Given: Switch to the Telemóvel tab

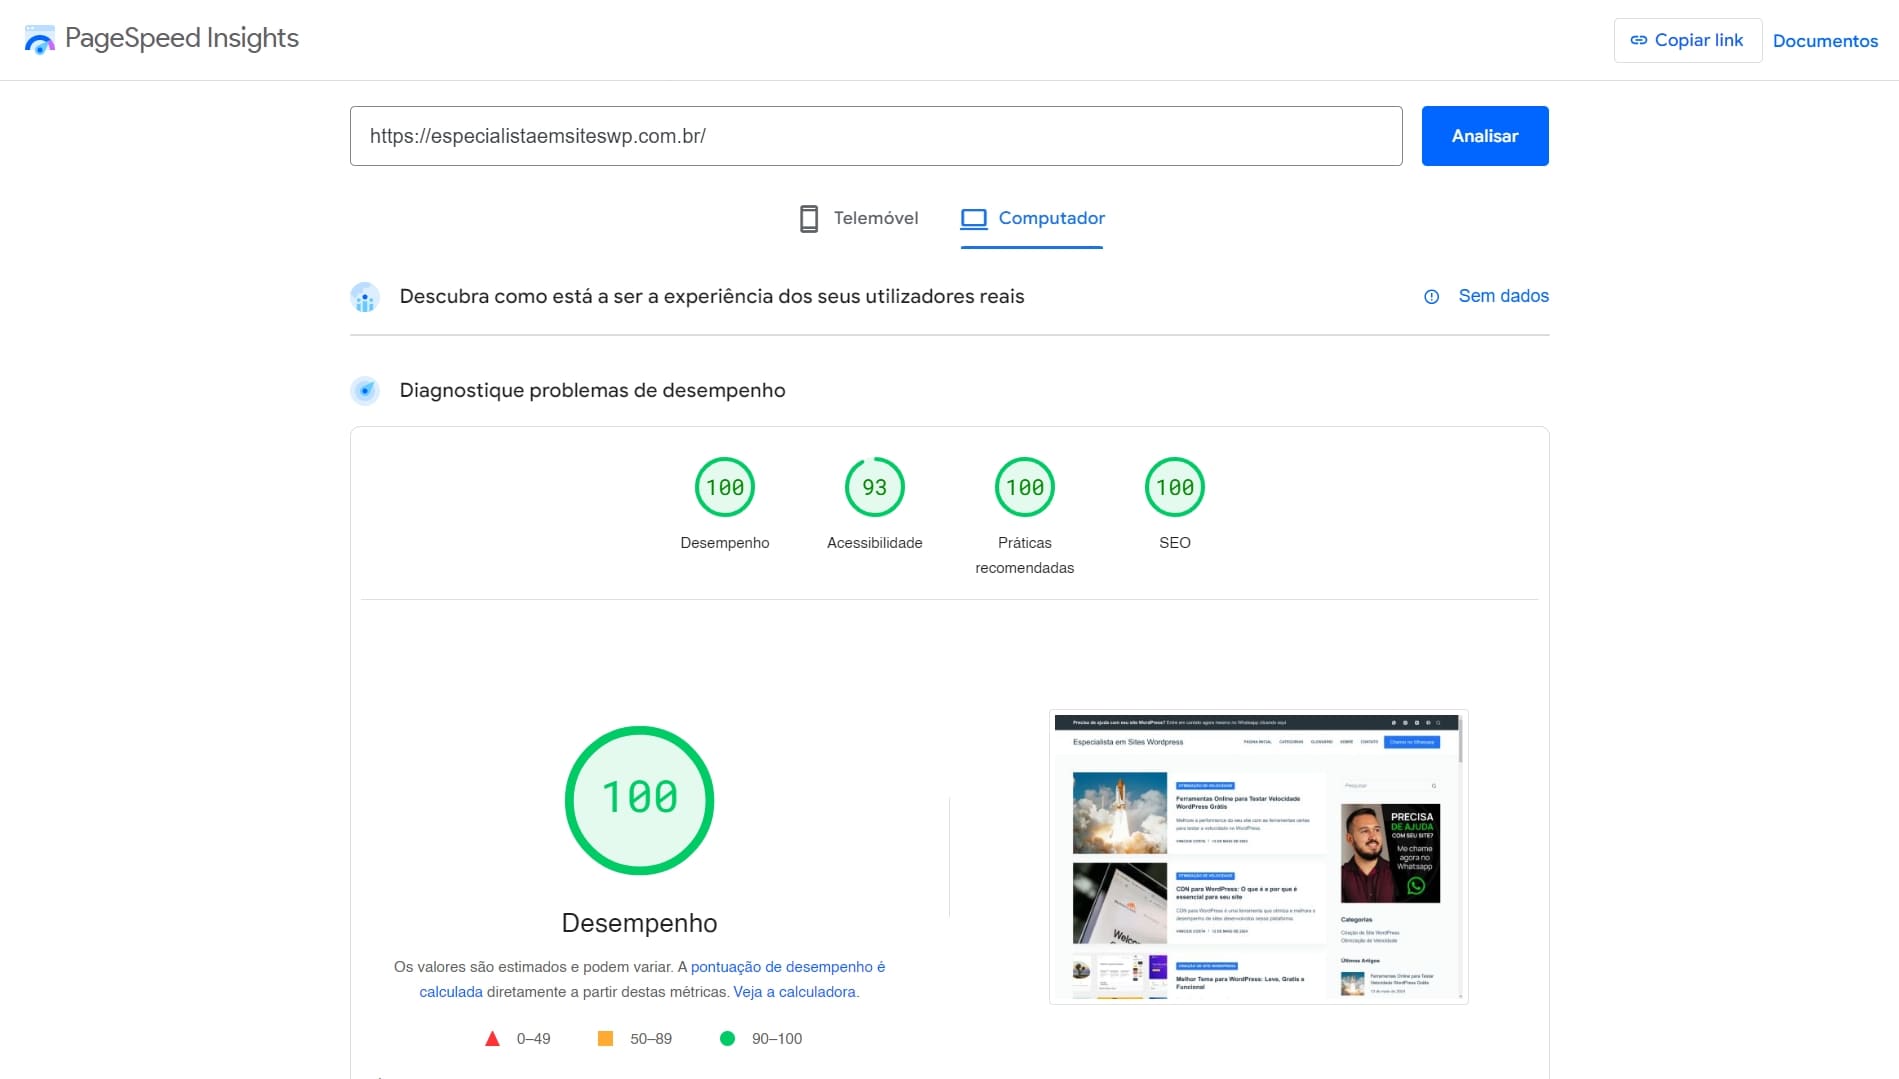Looking at the screenshot, I should pyautogui.click(x=858, y=218).
